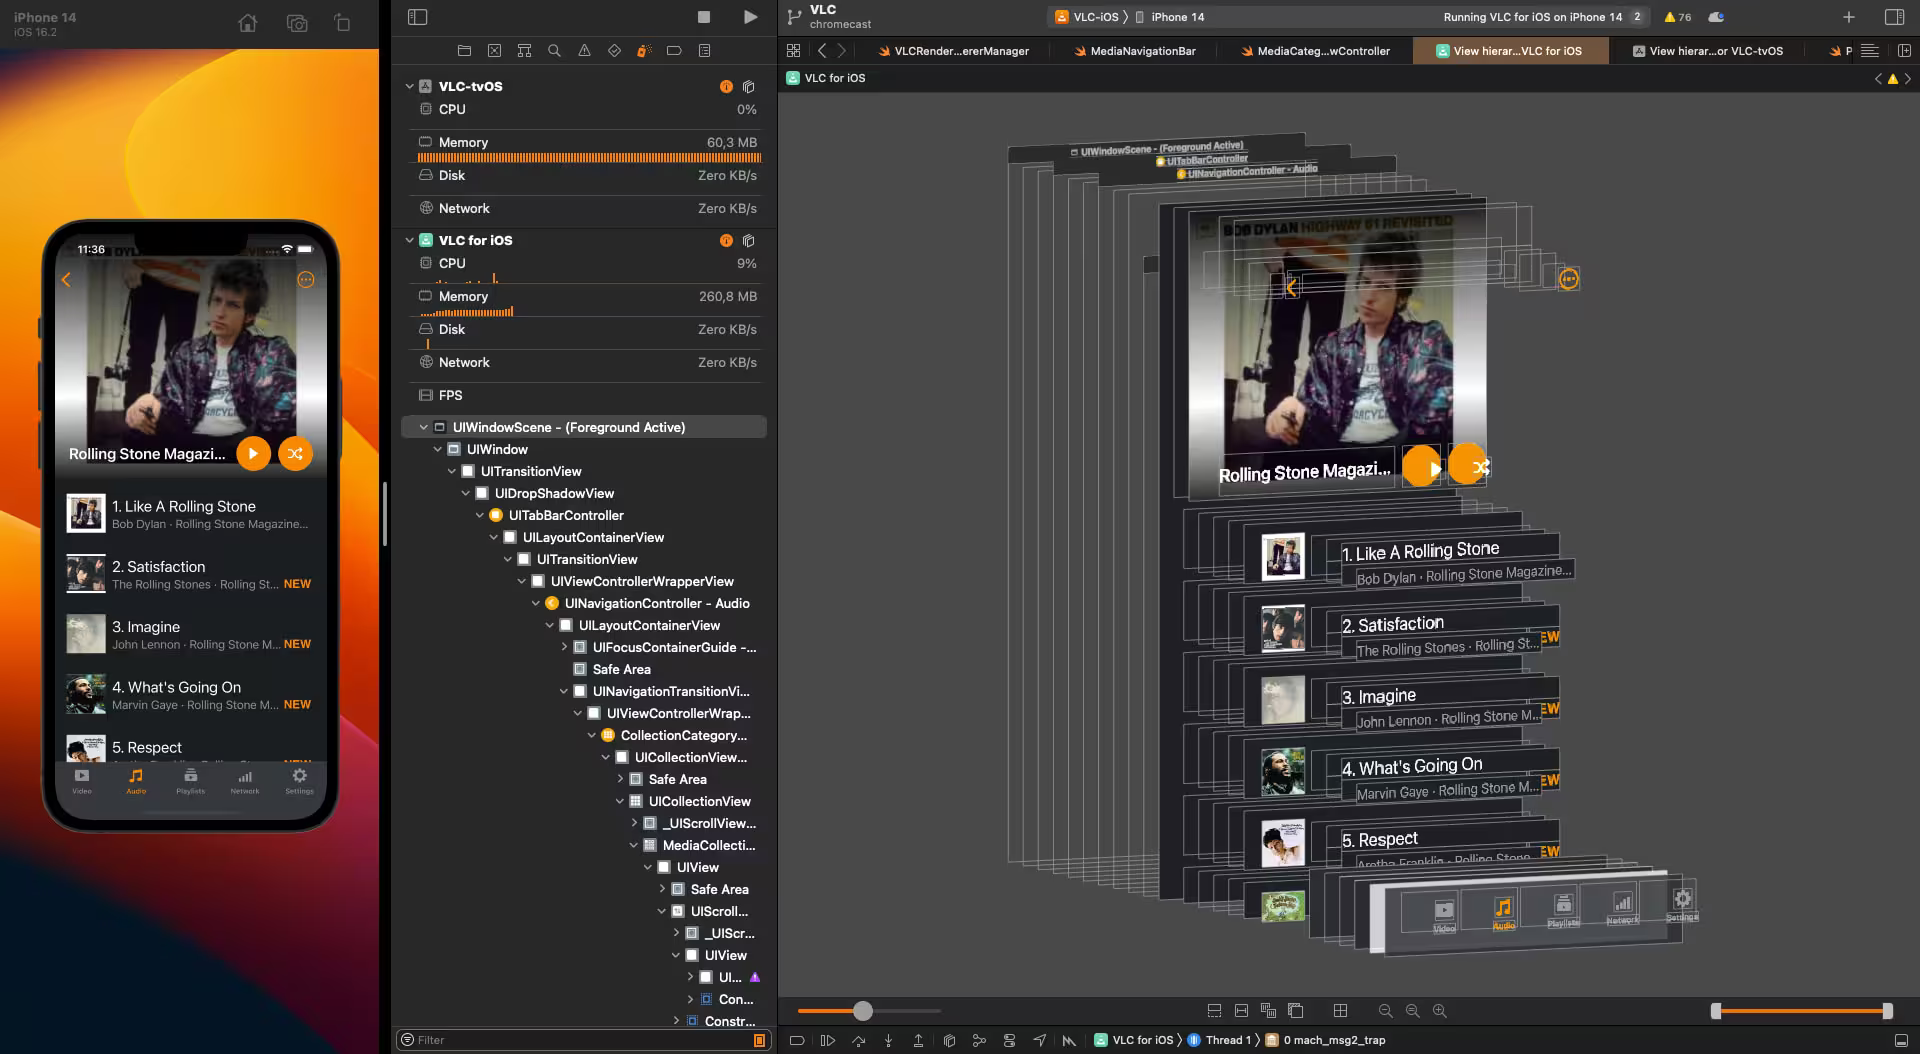The height and width of the screenshot is (1054, 1920).
Task: Open View hierarchy for VLC-tvOS tab
Action: click(1708, 51)
